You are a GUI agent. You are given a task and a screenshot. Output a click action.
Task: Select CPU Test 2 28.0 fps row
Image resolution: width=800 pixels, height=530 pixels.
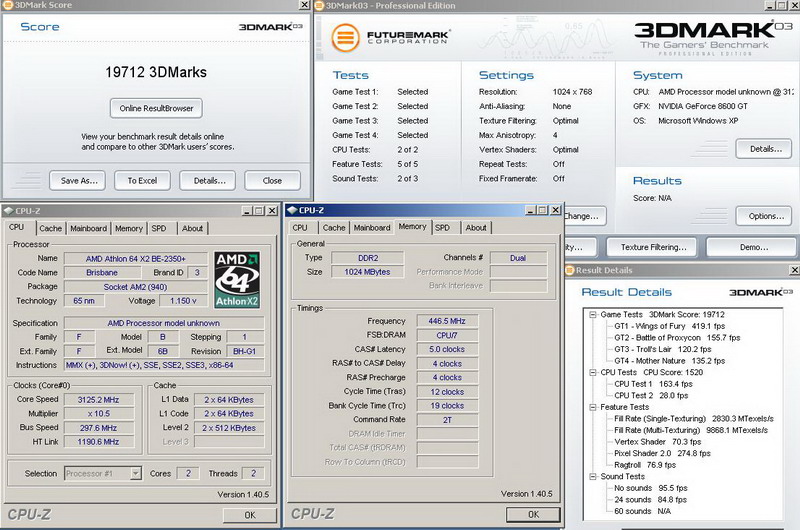click(x=651, y=395)
